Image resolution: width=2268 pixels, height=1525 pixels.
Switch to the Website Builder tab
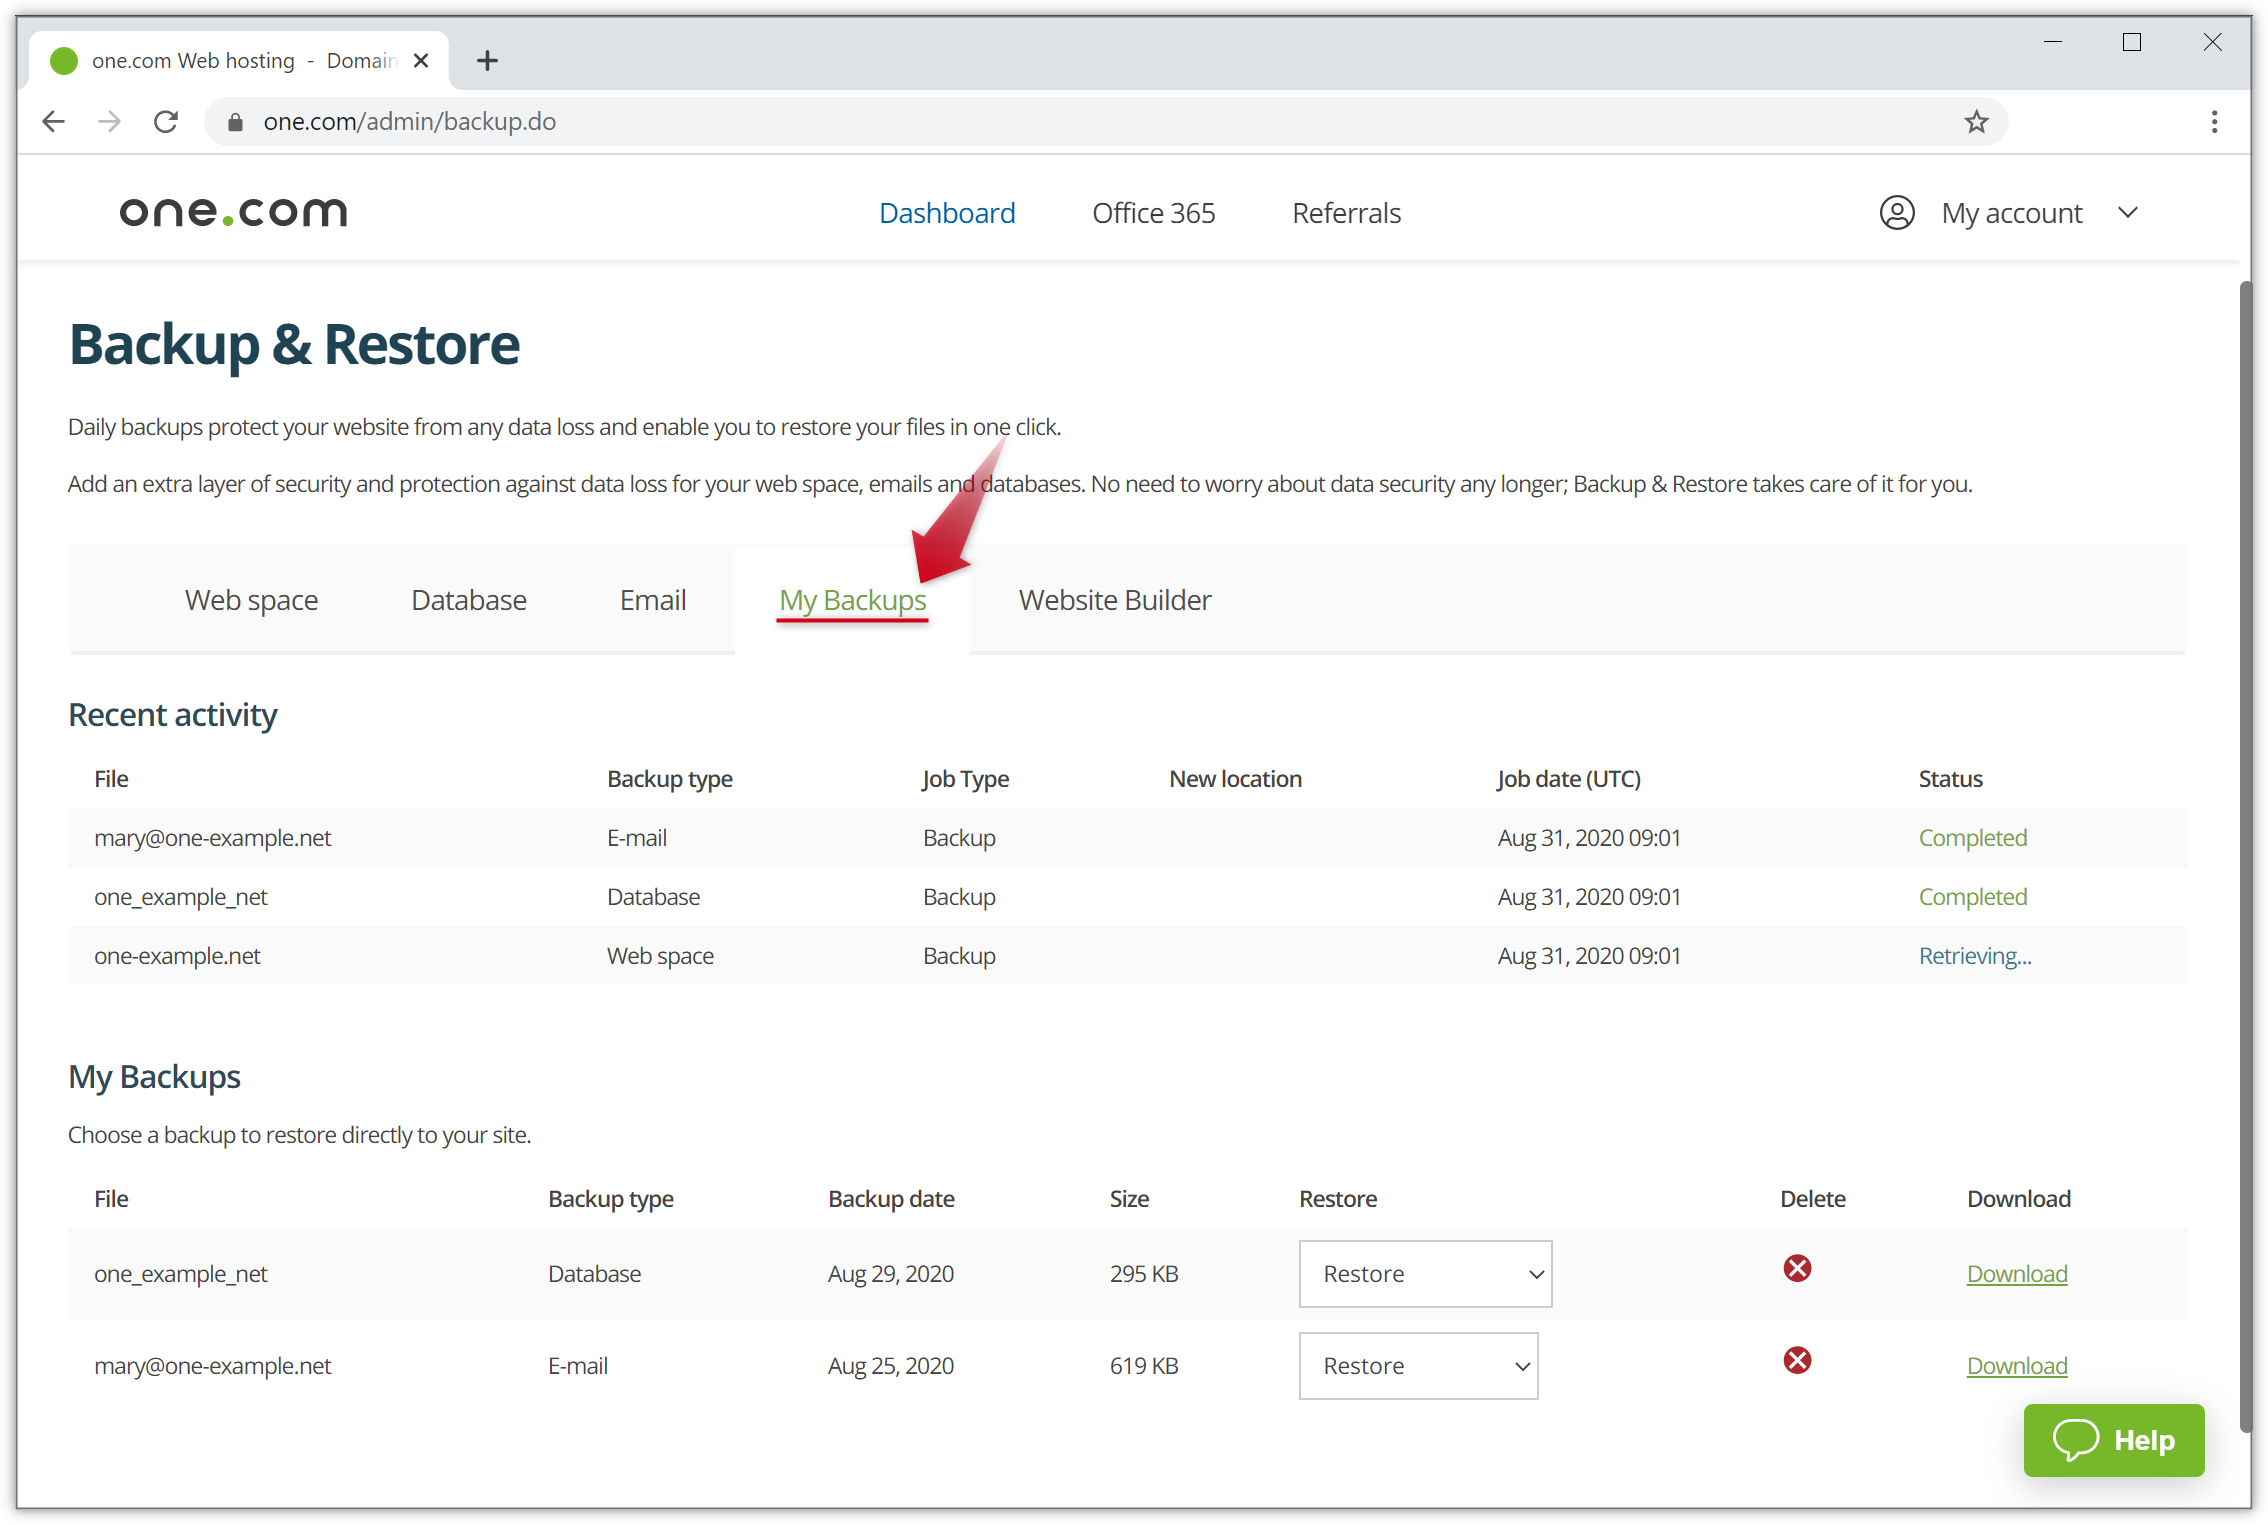tap(1114, 600)
